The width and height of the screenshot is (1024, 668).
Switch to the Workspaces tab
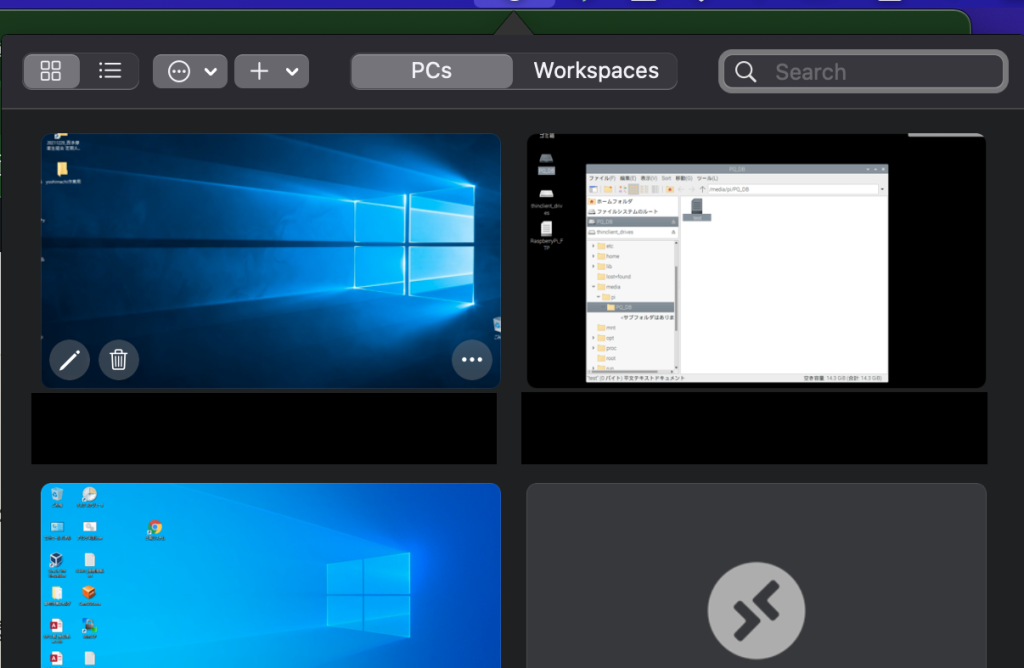click(596, 71)
